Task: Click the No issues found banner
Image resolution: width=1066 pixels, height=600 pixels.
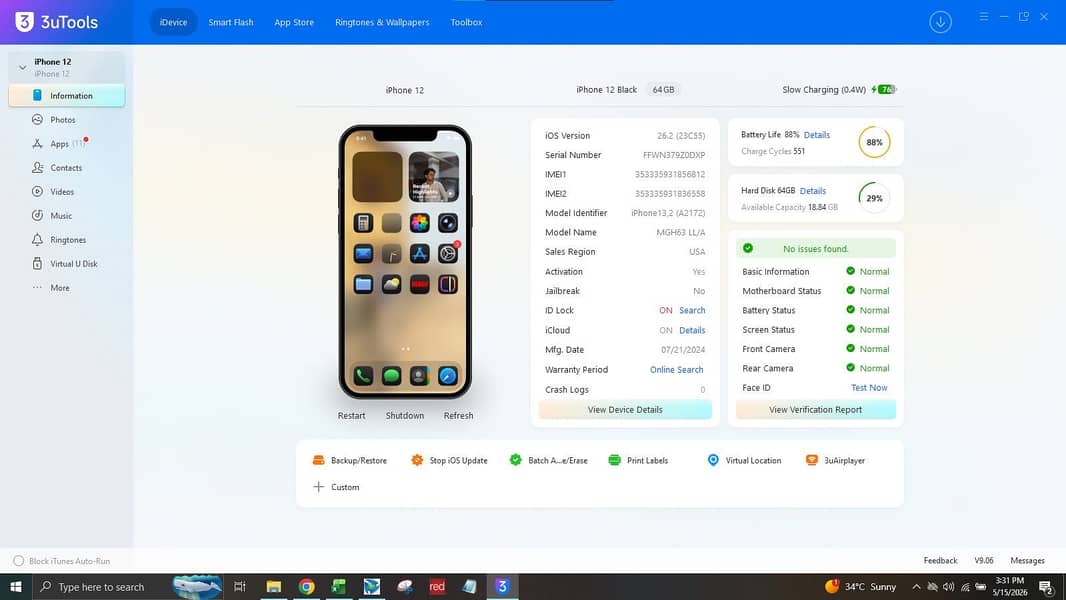Action: [x=816, y=249]
